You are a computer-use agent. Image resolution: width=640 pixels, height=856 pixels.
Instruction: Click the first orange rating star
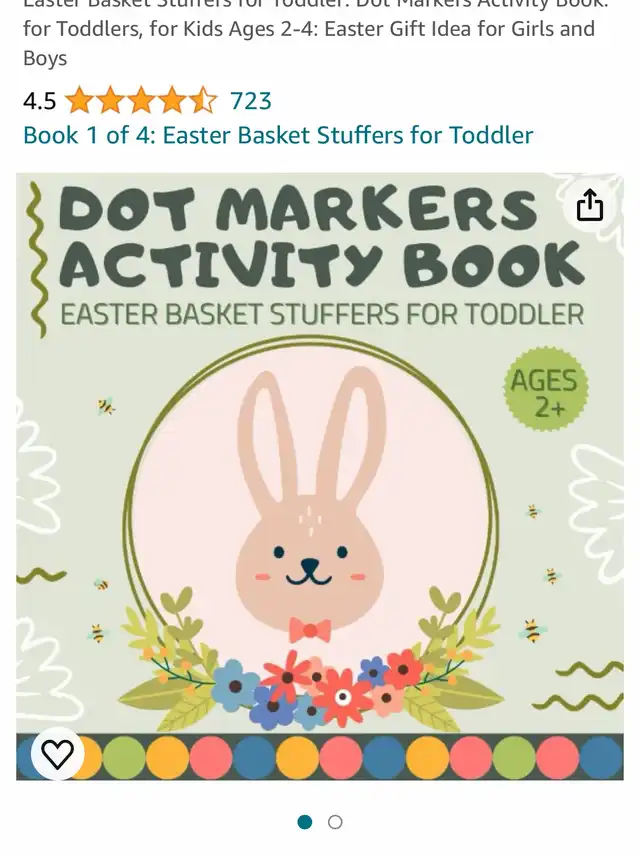coord(79,100)
